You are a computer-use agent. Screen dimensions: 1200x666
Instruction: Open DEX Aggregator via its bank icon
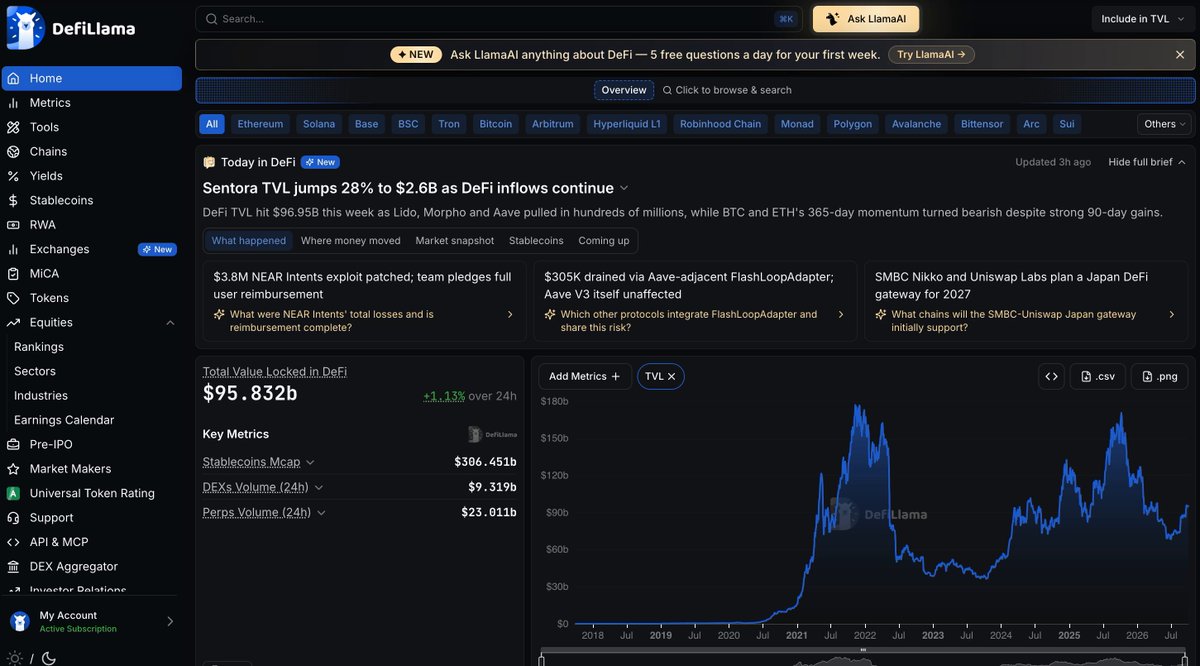click(13, 566)
